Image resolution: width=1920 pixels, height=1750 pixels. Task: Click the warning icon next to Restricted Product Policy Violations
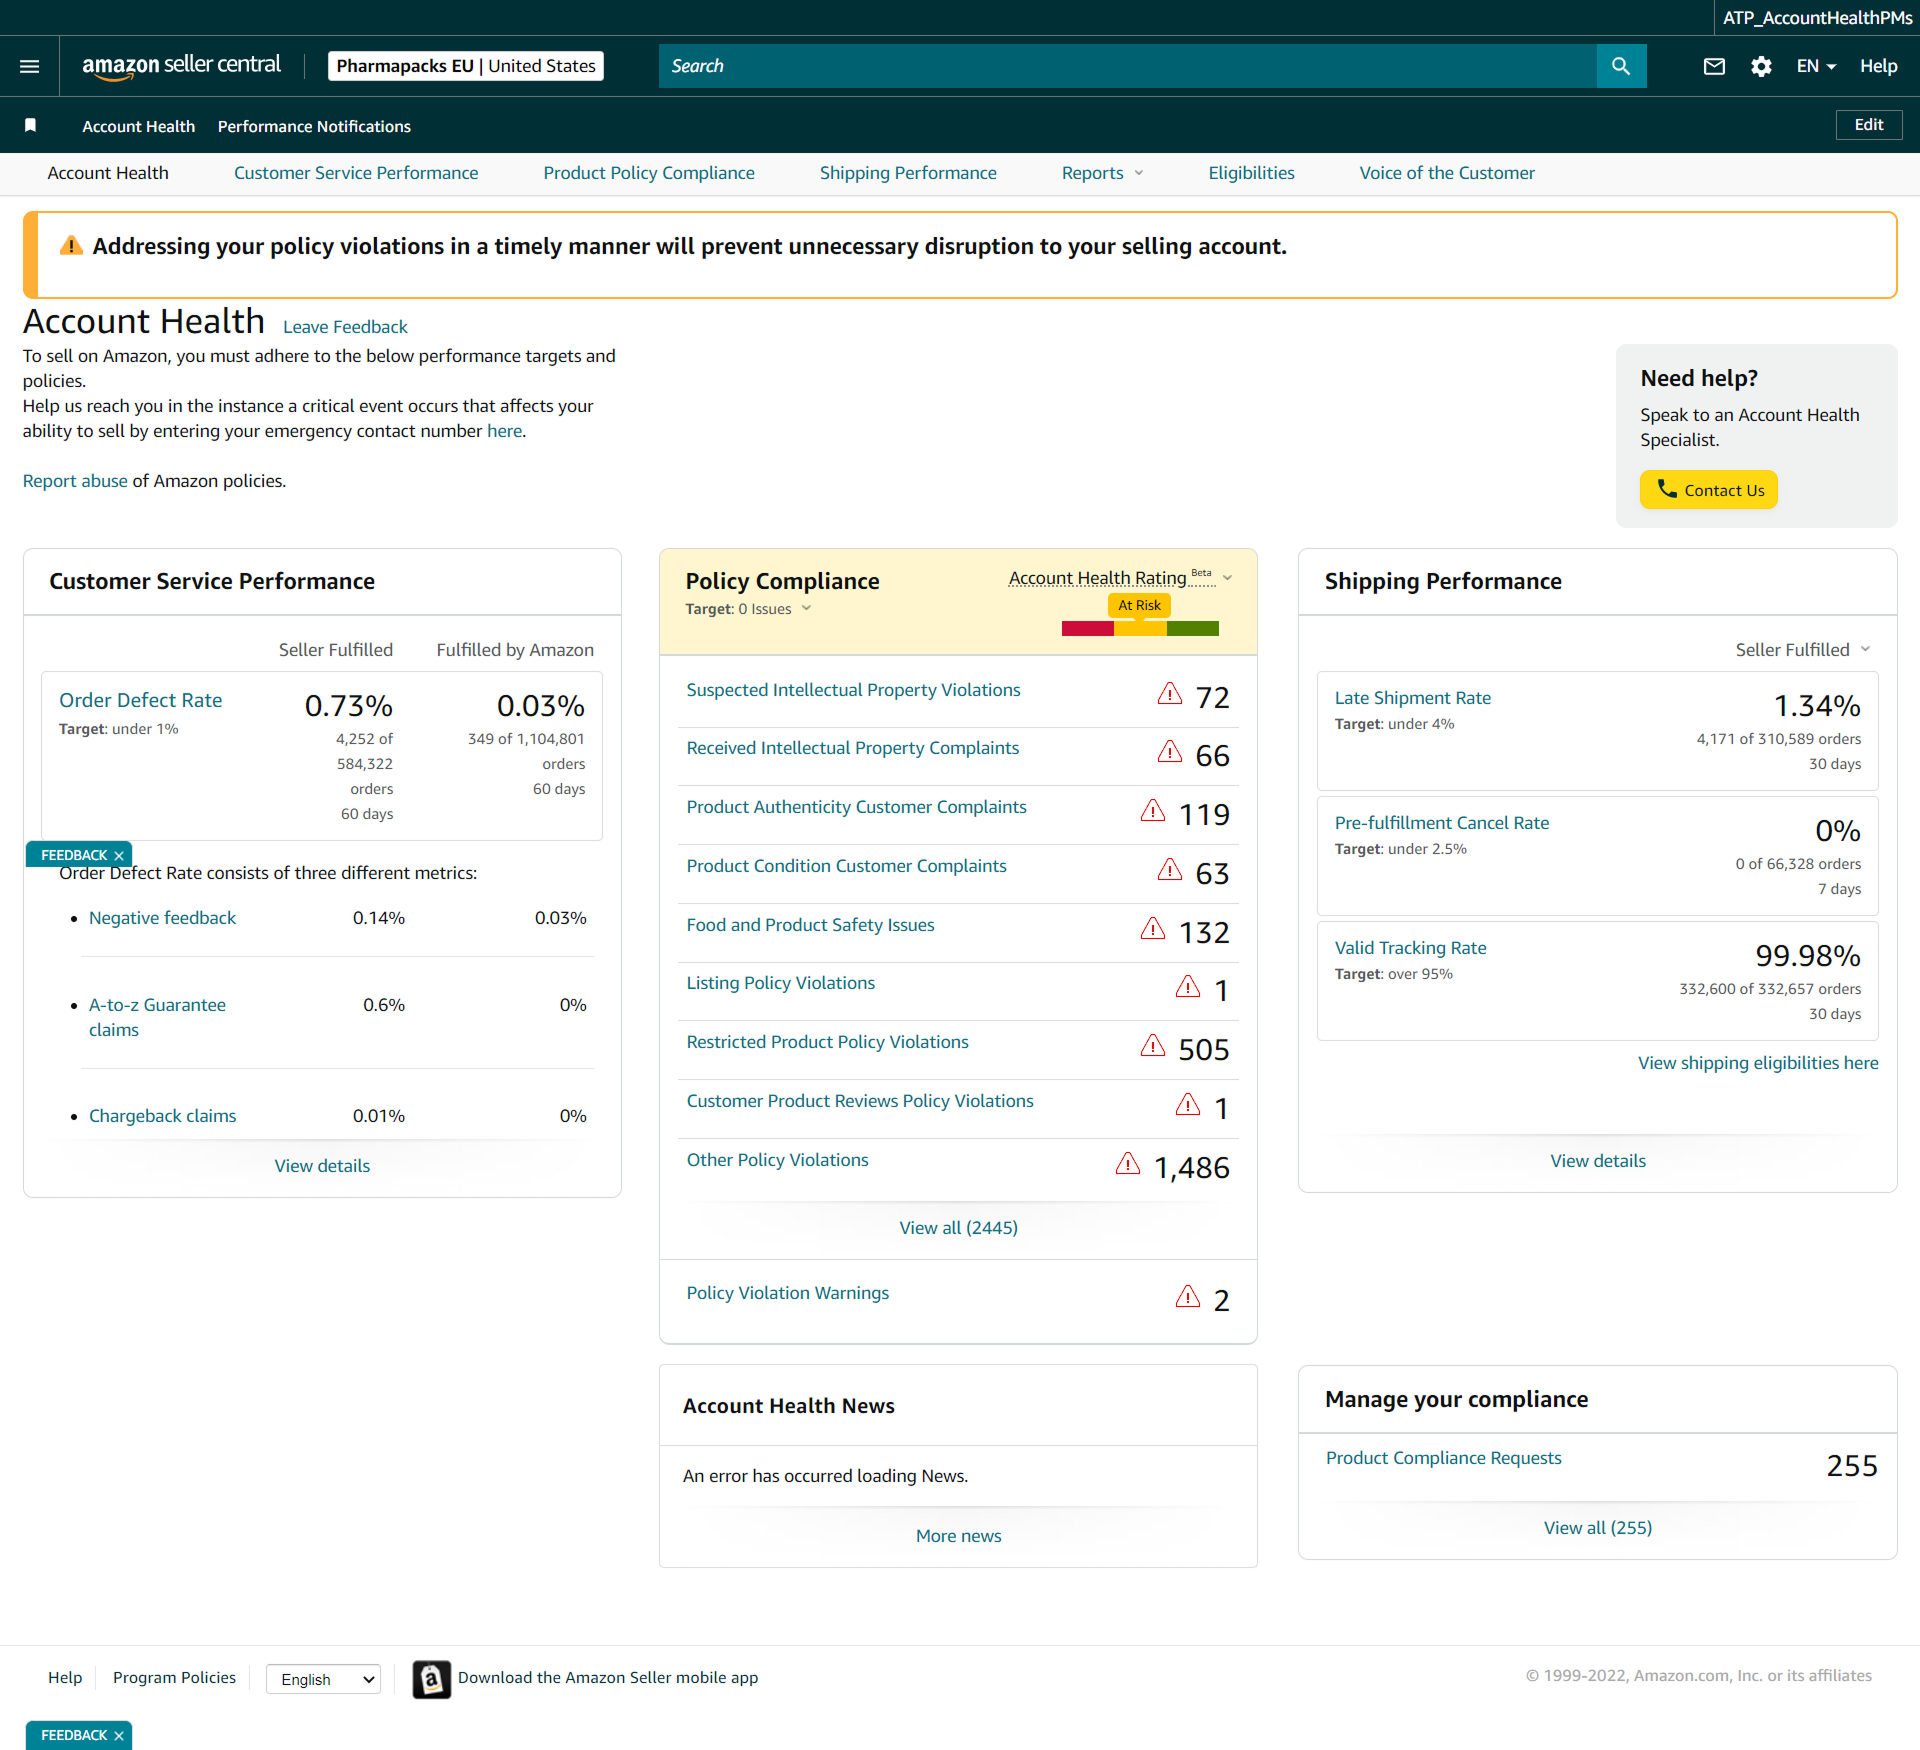point(1152,1046)
